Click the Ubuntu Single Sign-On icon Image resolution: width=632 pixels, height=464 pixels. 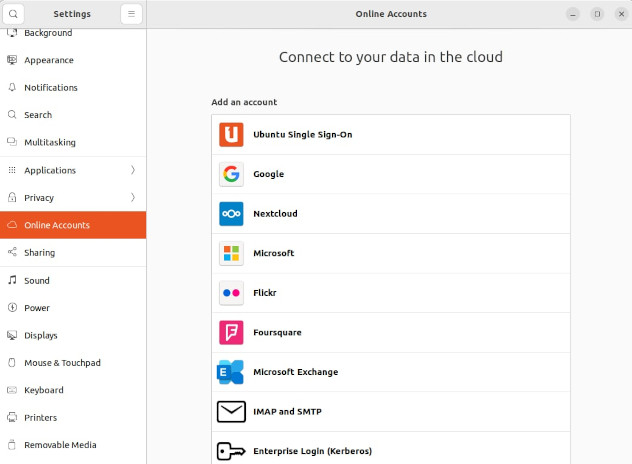[x=231, y=134]
